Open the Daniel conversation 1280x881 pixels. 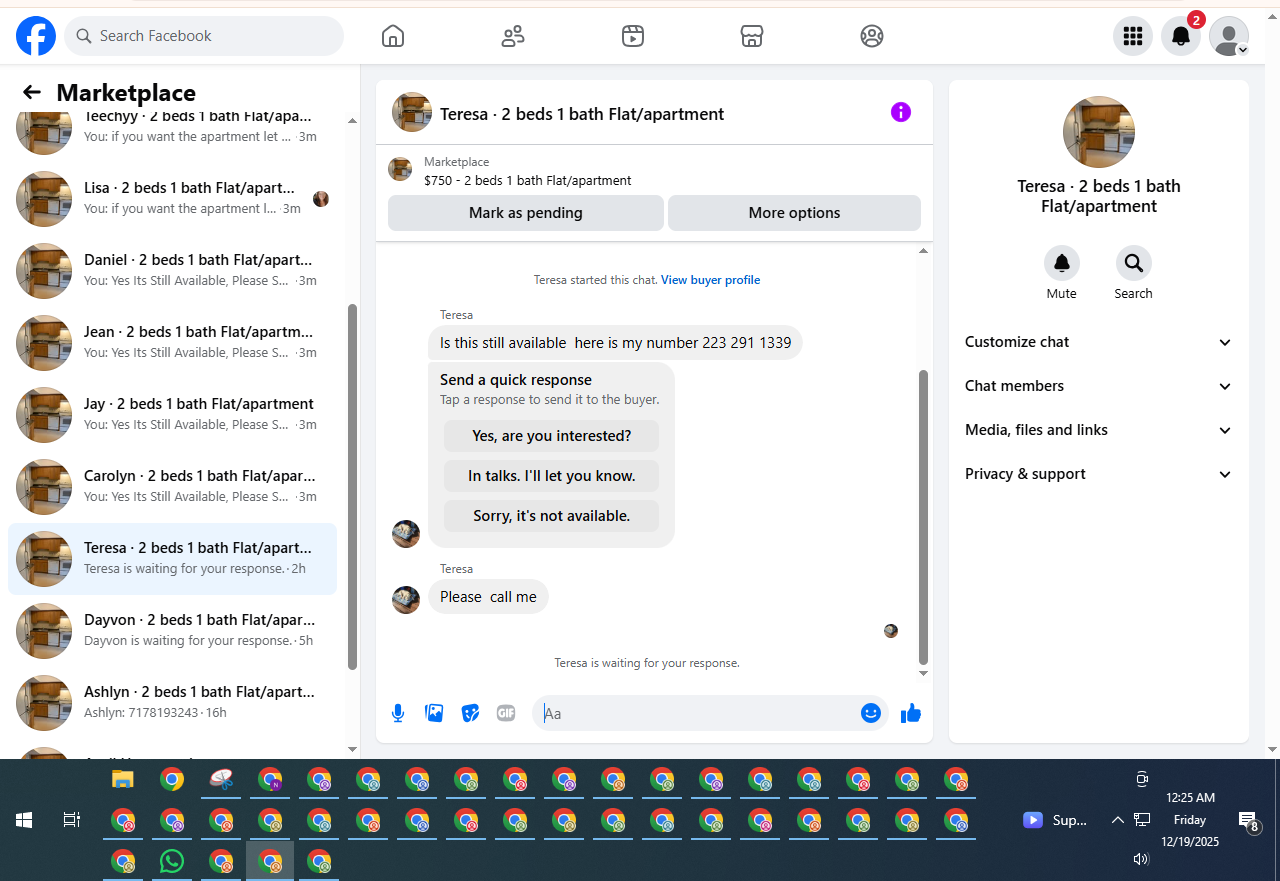pos(172,271)
